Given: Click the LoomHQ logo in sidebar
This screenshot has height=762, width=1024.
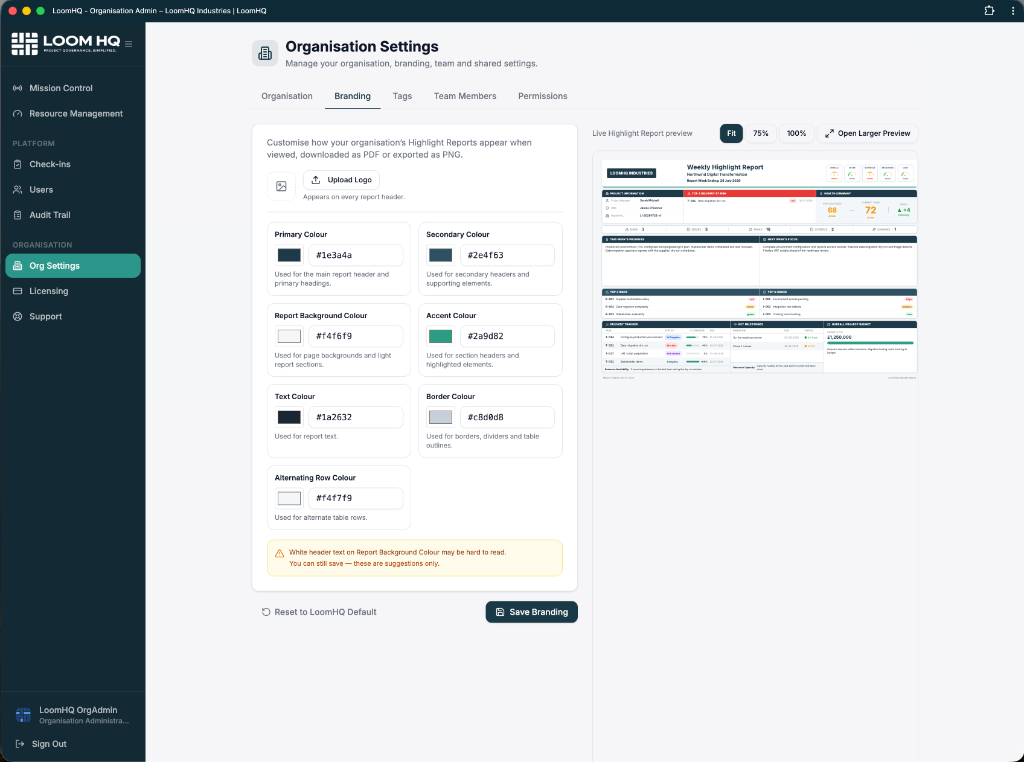Looking at the screenshot, I should [65, 43].
